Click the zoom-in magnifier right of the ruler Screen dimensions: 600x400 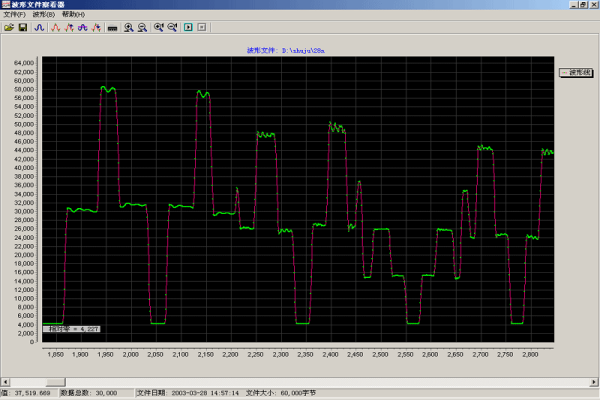[x=130, y=27]
